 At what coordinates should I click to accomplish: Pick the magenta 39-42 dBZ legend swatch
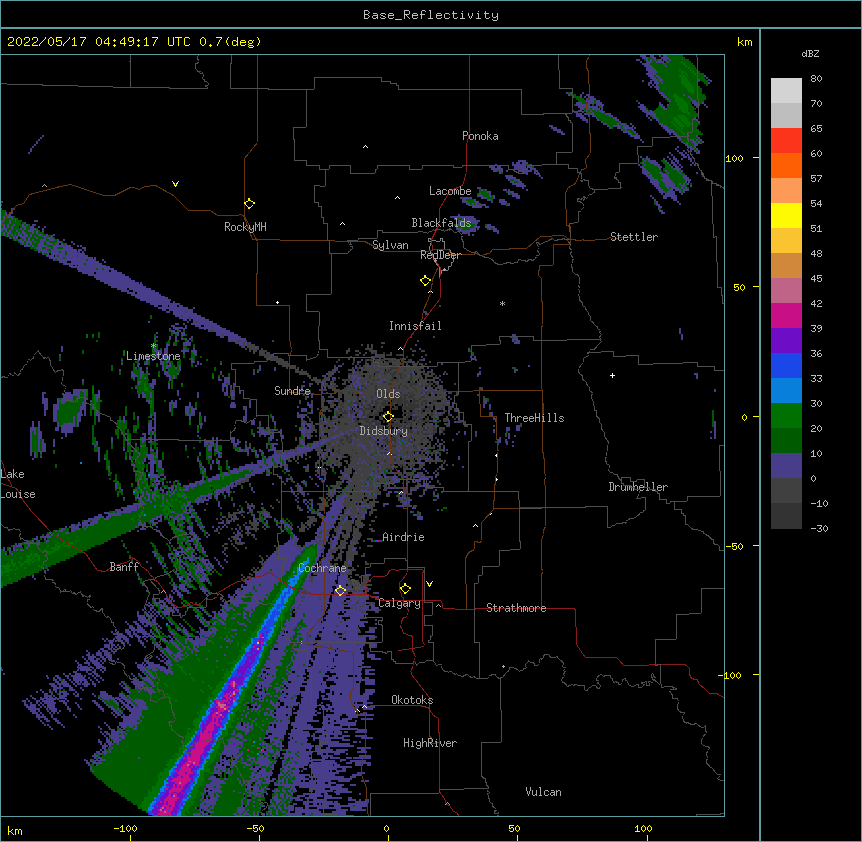786,315
